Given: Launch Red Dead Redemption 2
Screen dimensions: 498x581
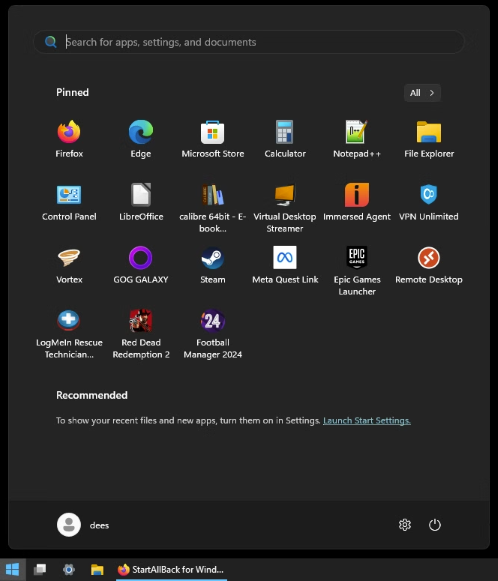Looking at the screenshot, I should coord(141,334).
